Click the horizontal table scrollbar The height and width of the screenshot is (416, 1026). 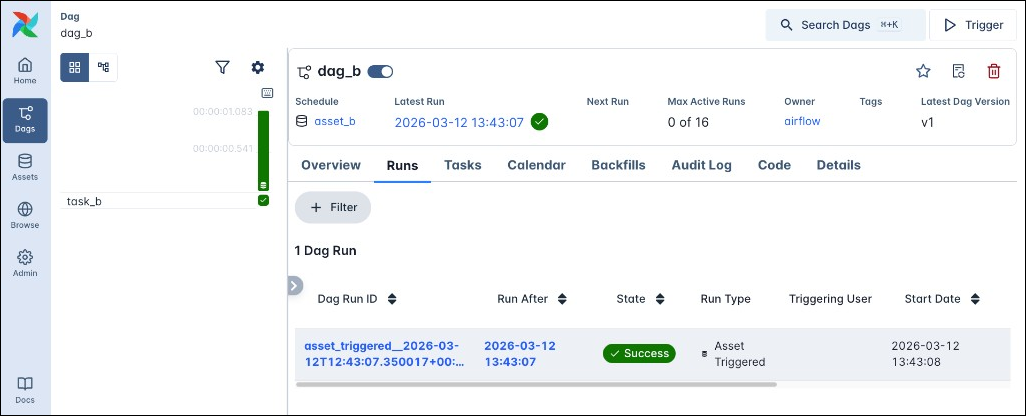click(536, 385)
